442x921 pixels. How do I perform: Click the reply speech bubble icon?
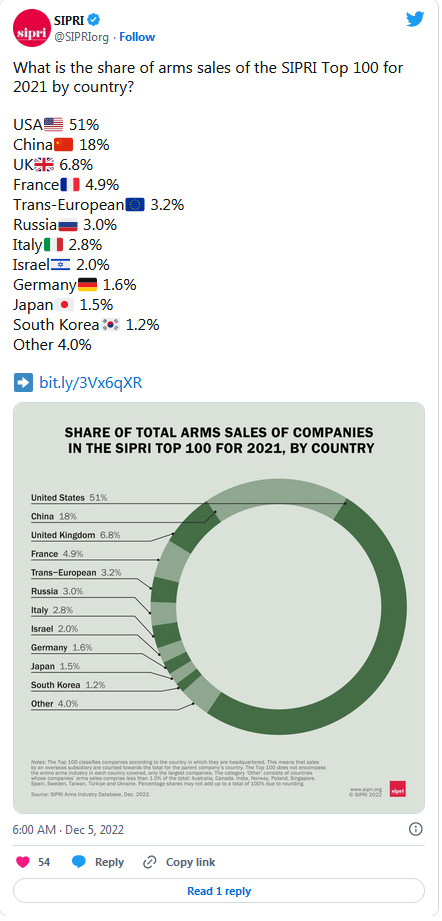click(x=79, y=862)
